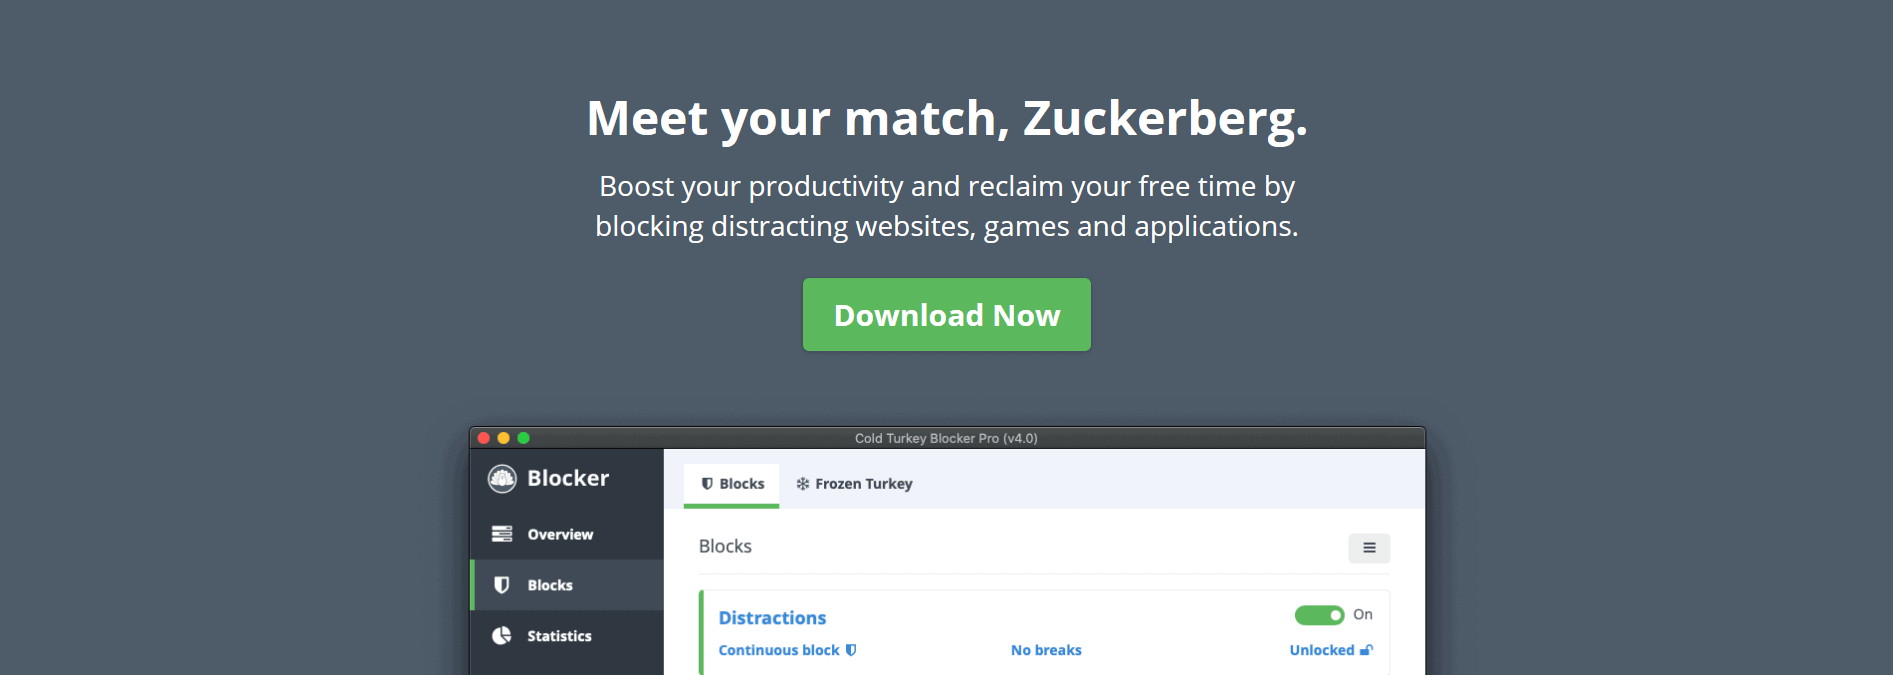The image size is (1893, 675).
Task: Click the padlock icon next to Unlocked
Action: pos(1366,650)
